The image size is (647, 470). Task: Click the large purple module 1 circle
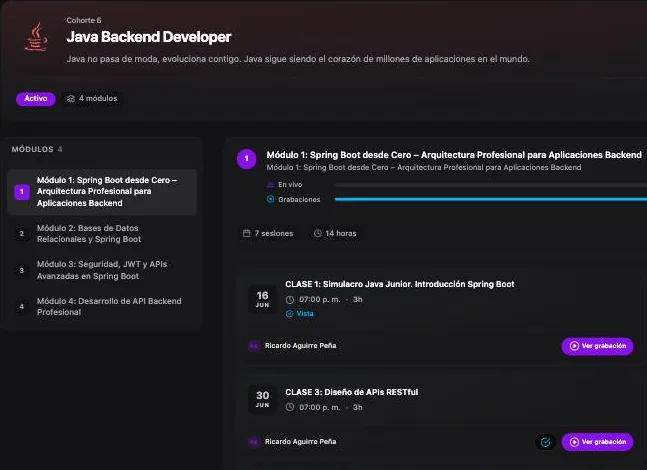click(x=247, y=159)
